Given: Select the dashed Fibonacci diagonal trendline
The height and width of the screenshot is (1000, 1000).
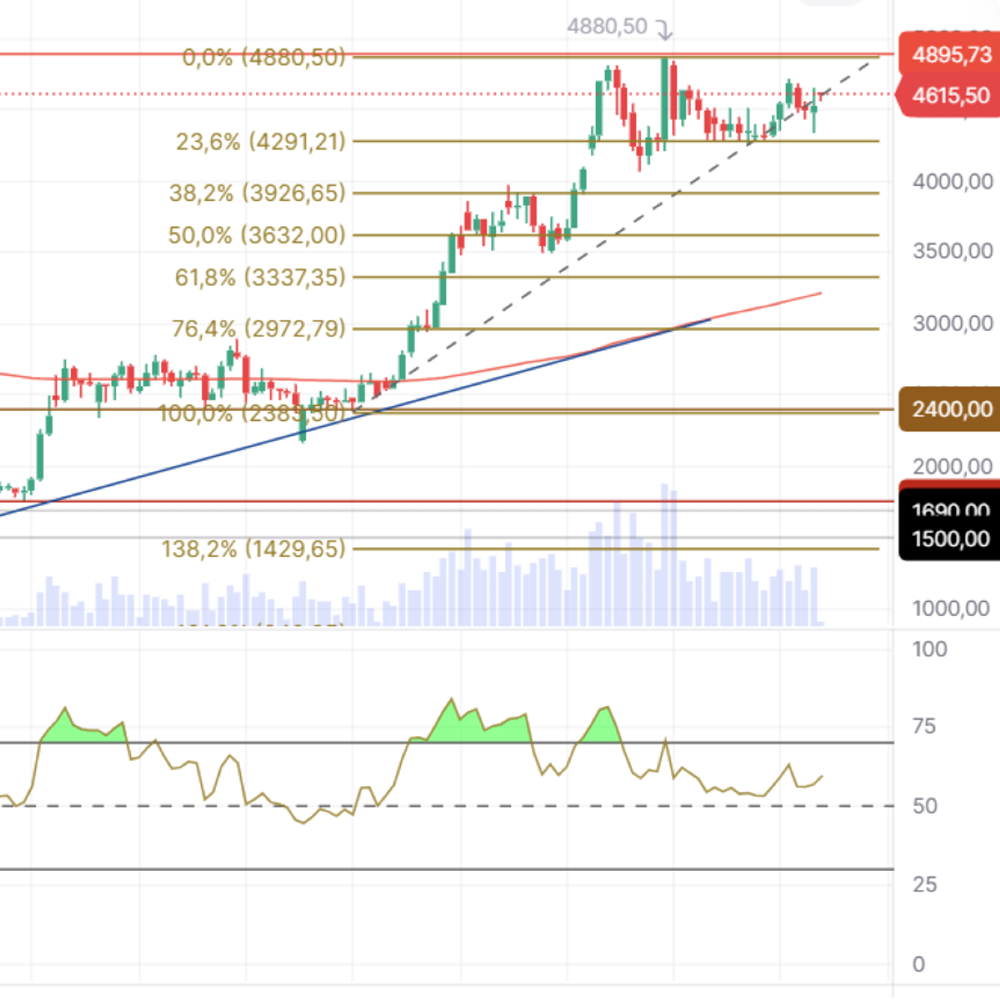Looking at the screenshot, I should (x=612, y=237).
